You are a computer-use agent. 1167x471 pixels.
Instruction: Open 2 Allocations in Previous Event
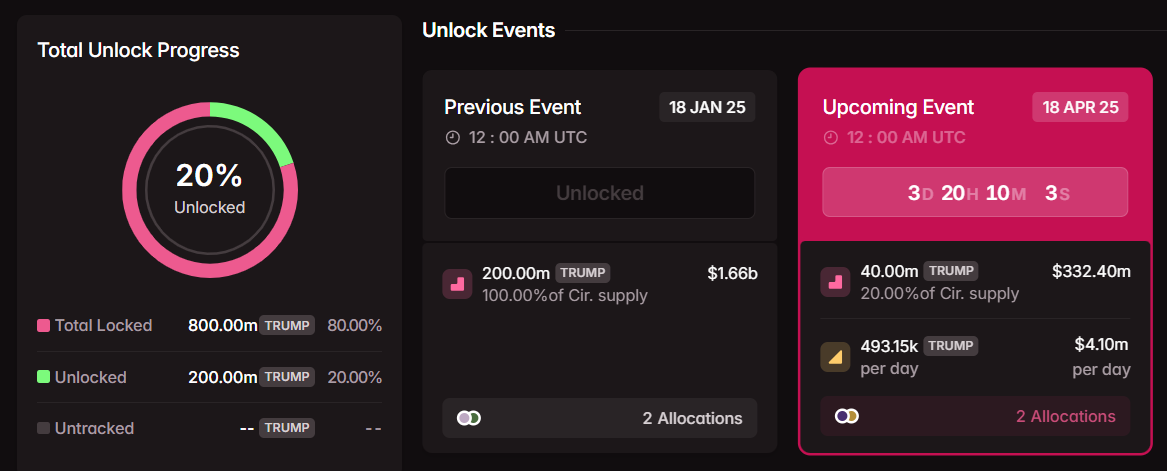click(x=692, y=418)
